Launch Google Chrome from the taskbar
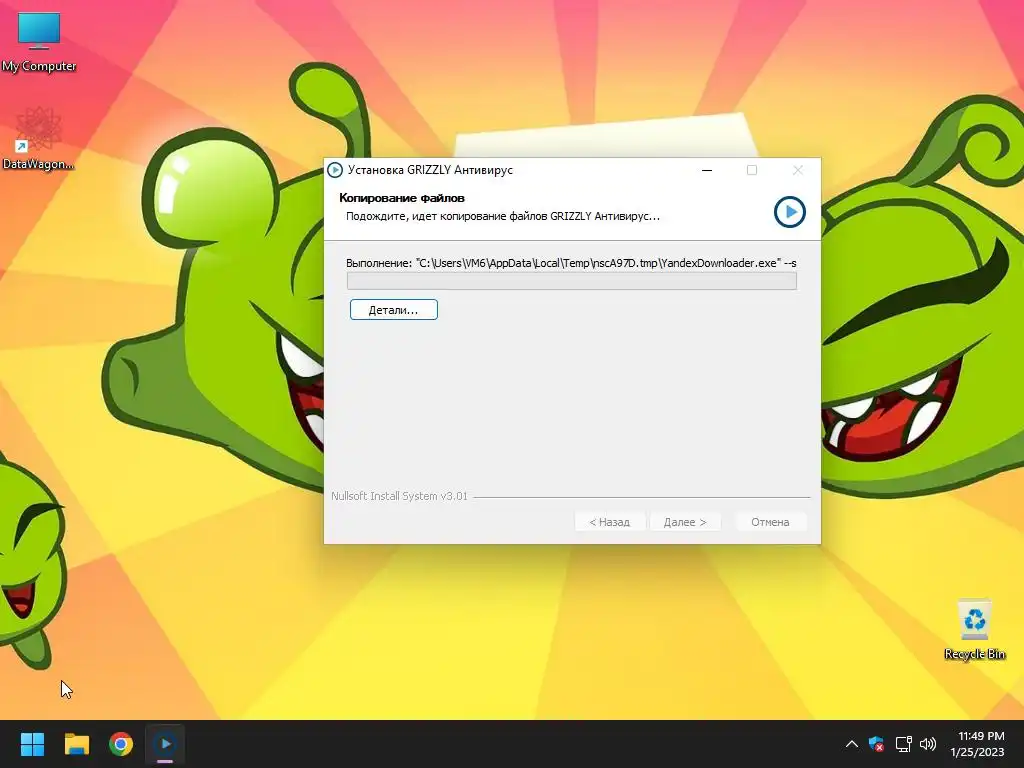Image resolution: width=1024 pixels, height=768 pixels. click(x=121, y=744)
